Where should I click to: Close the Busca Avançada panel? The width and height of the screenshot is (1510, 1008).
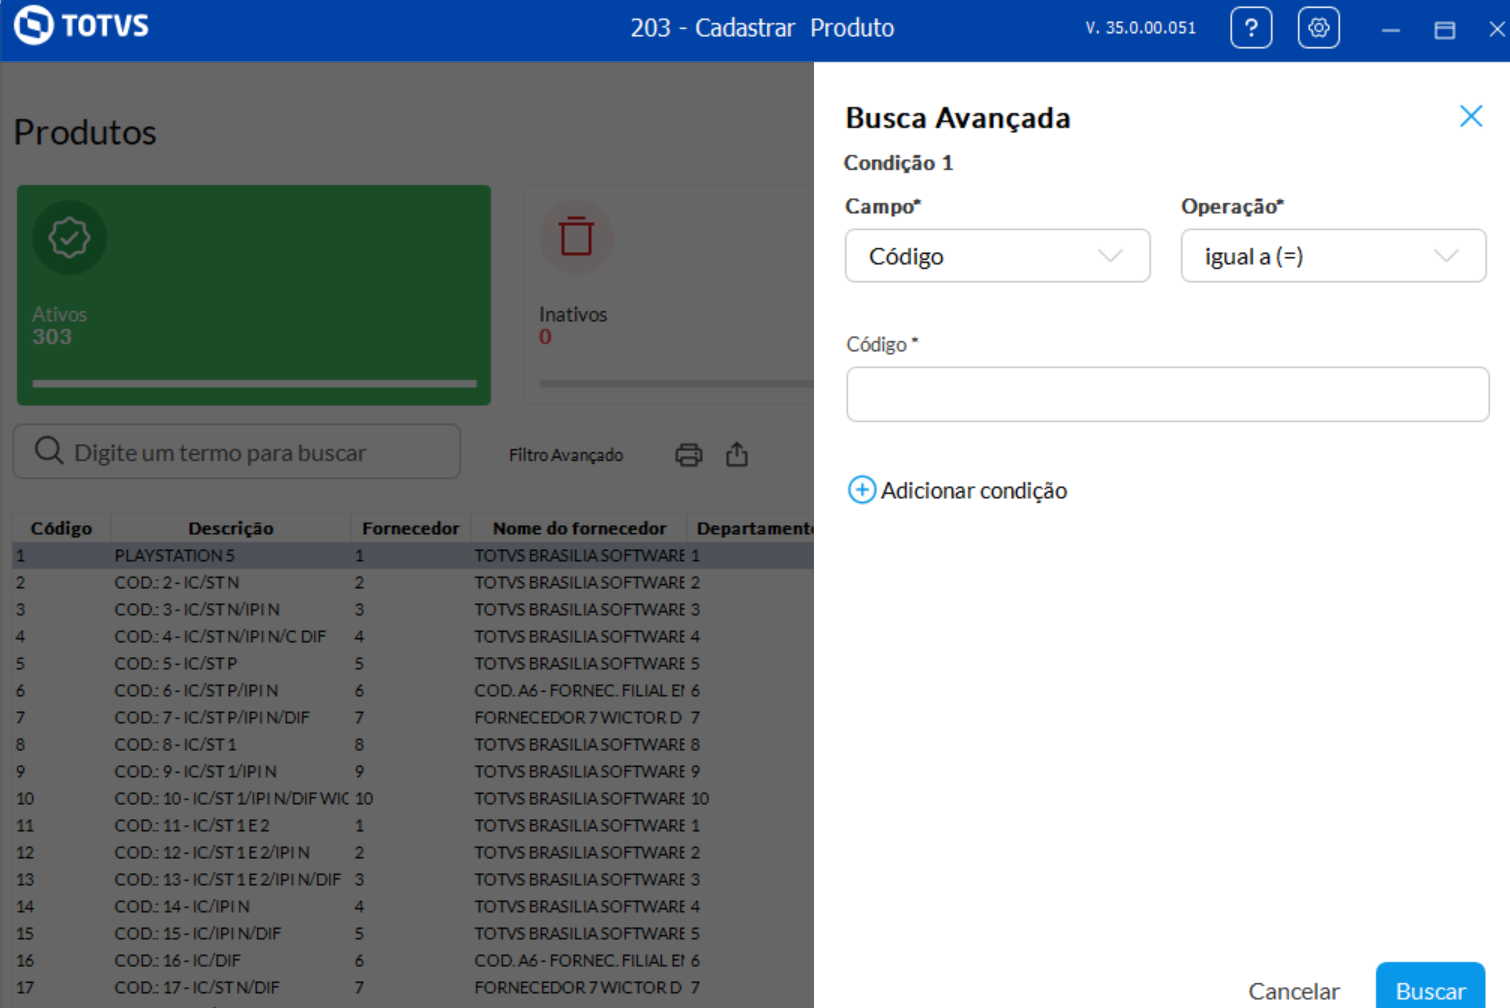click(1470, 116)
